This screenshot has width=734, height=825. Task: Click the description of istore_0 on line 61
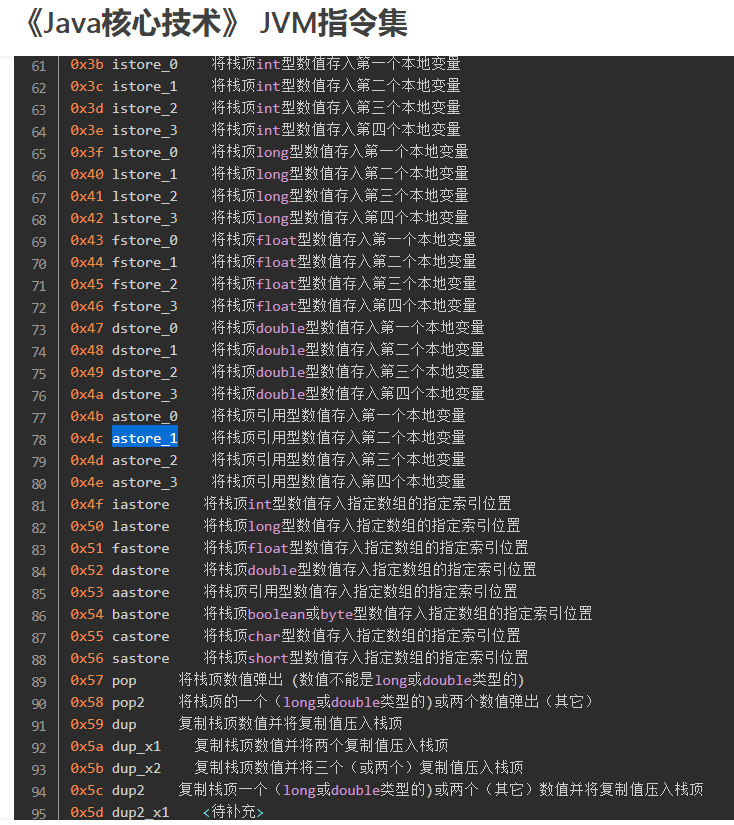[336, 64]
